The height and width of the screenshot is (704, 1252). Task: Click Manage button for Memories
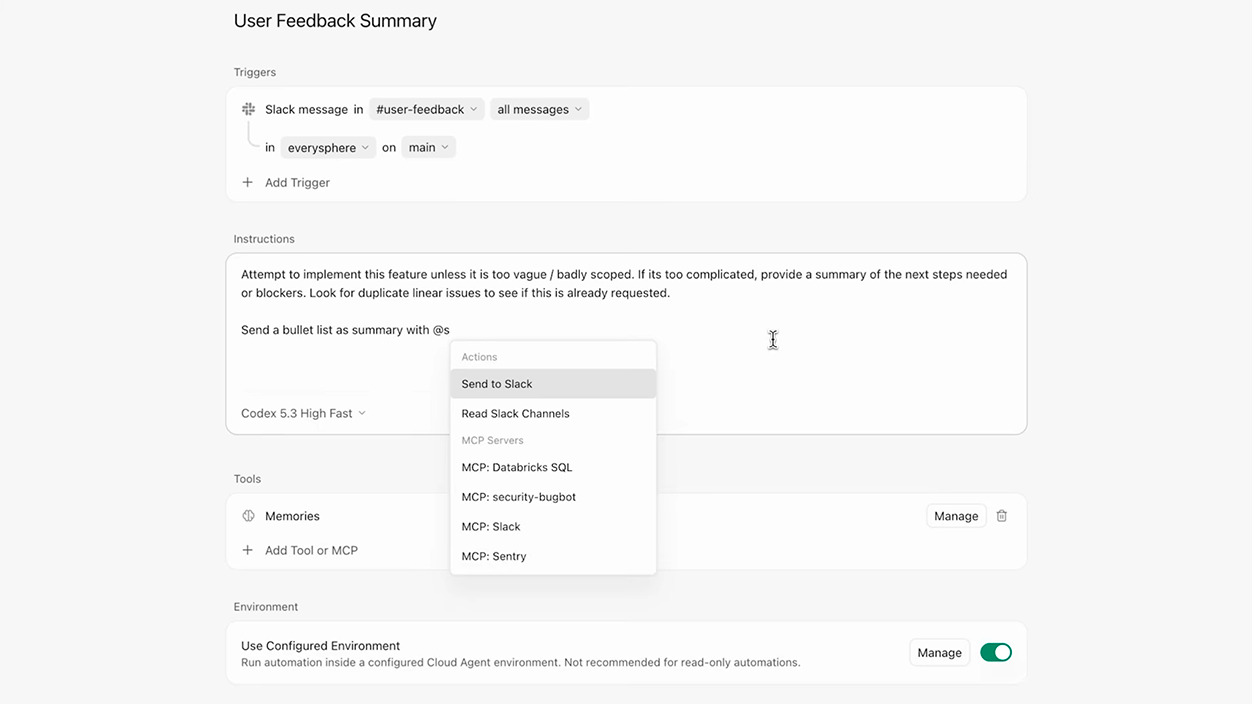coord(955,516)
